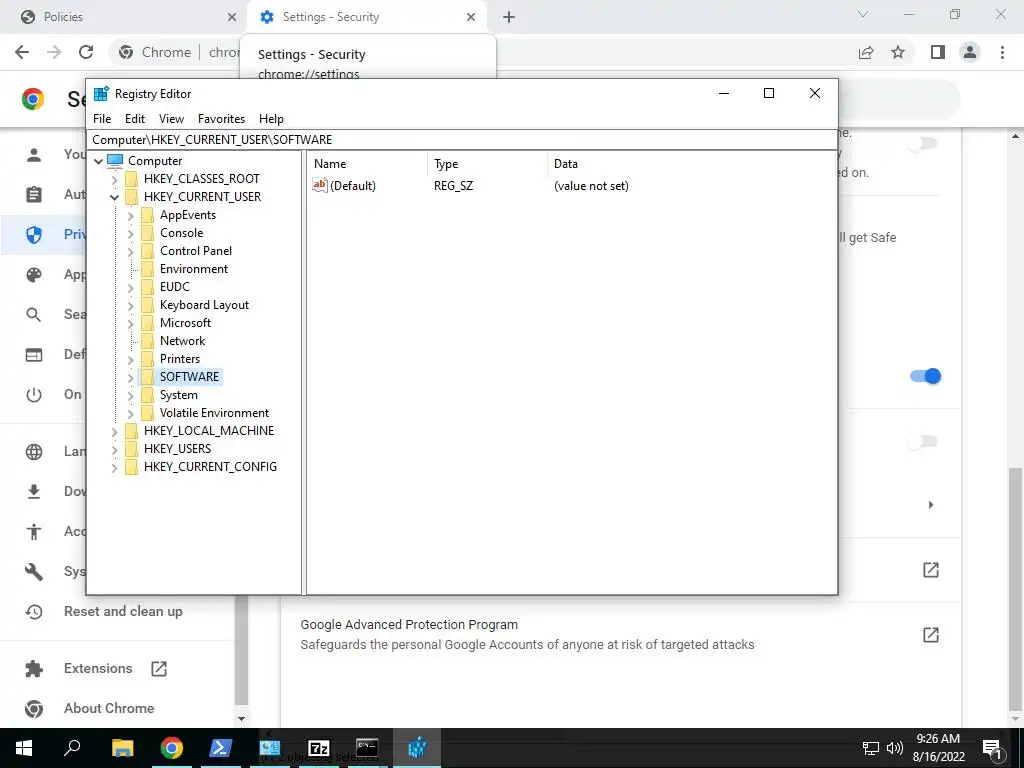Open the About Chrome page

pyautogui.click(x=109, y=708)
